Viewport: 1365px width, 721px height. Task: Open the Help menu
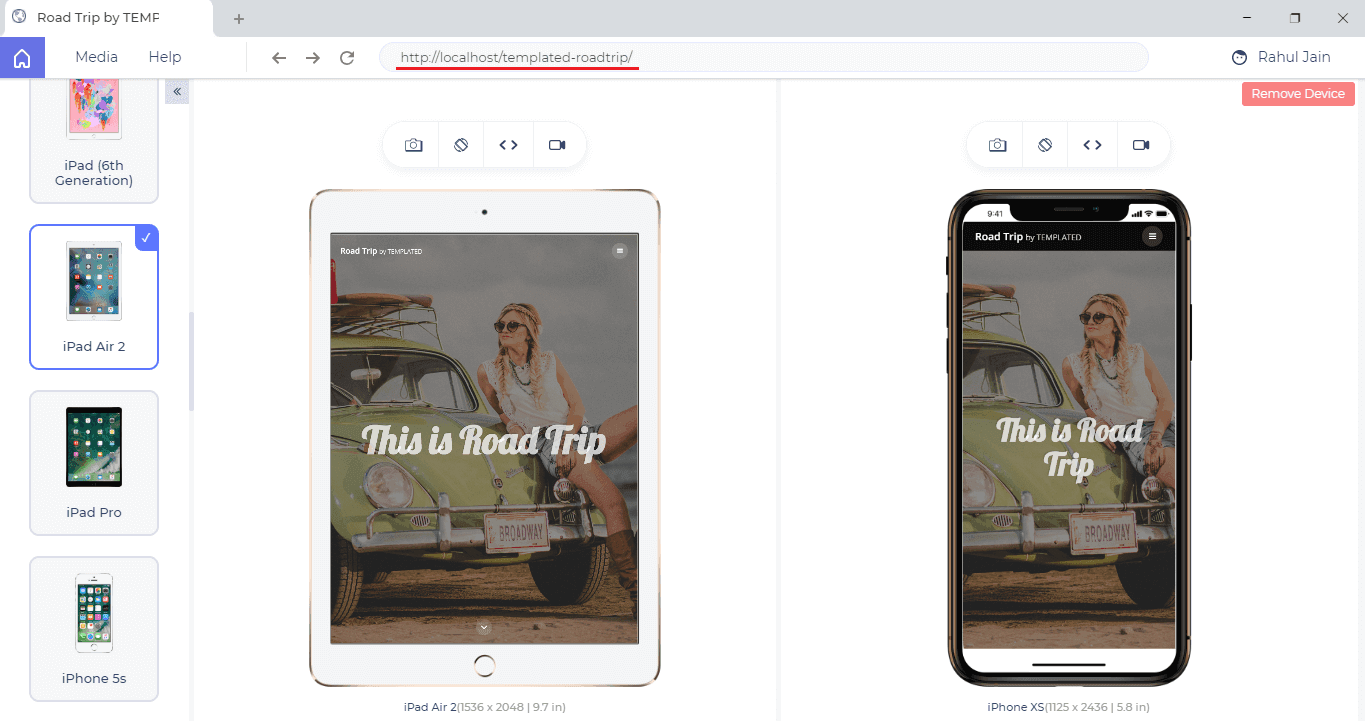(x=164, y=56)
